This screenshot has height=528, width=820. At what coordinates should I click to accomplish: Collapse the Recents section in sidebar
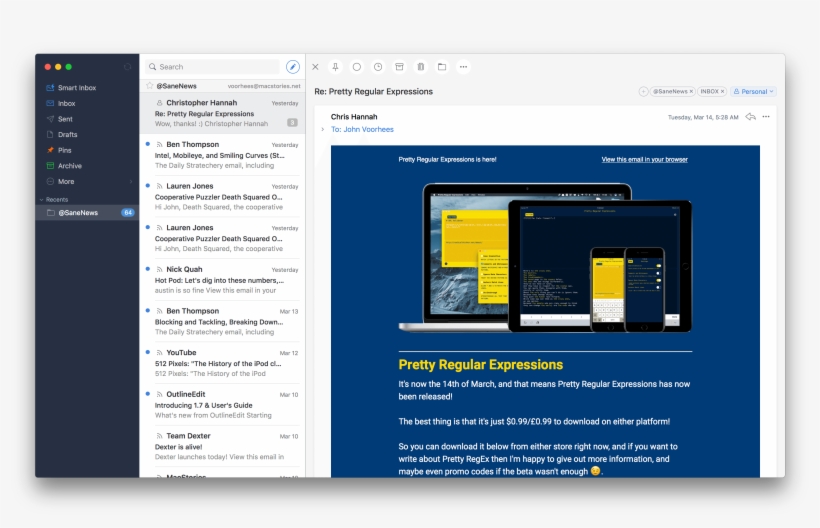point(41,200)
